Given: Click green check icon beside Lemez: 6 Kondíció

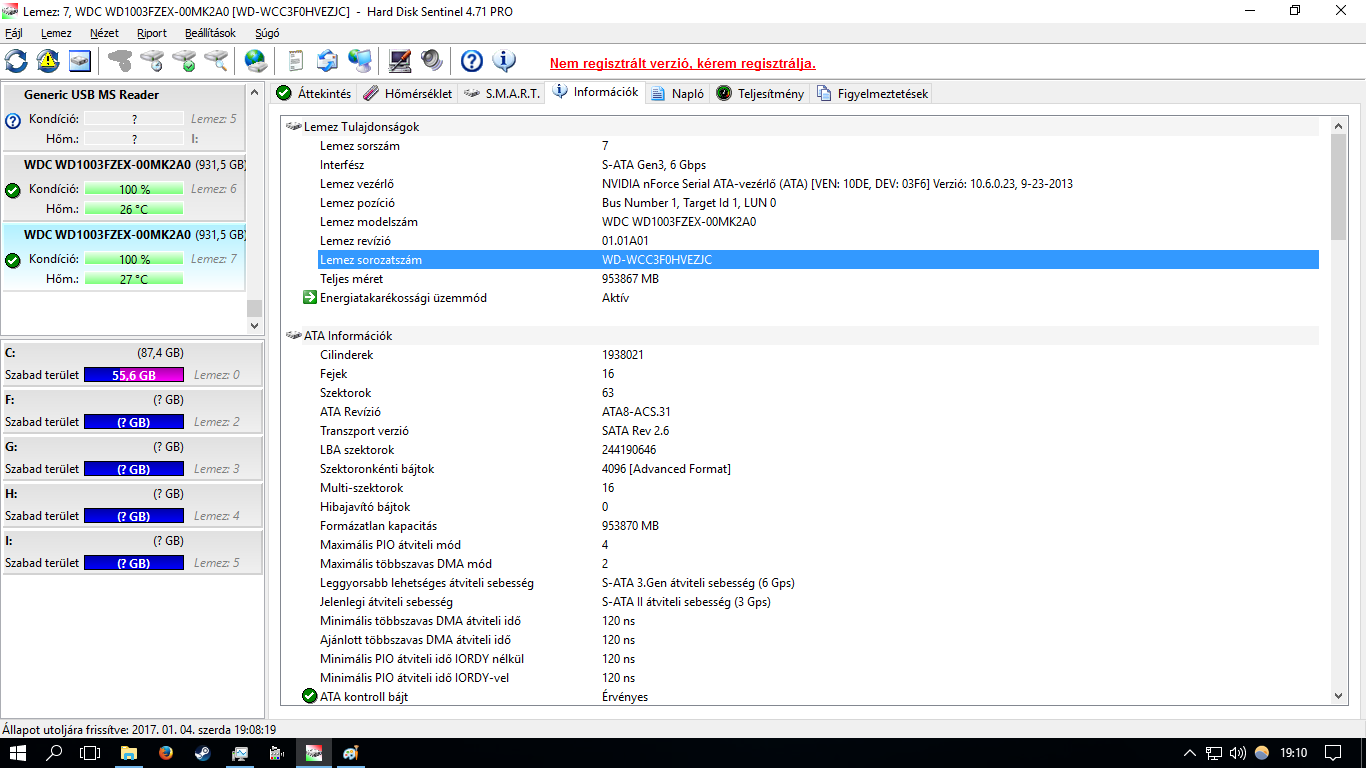Looking at the screenshot, I should (x=13, y=190).
